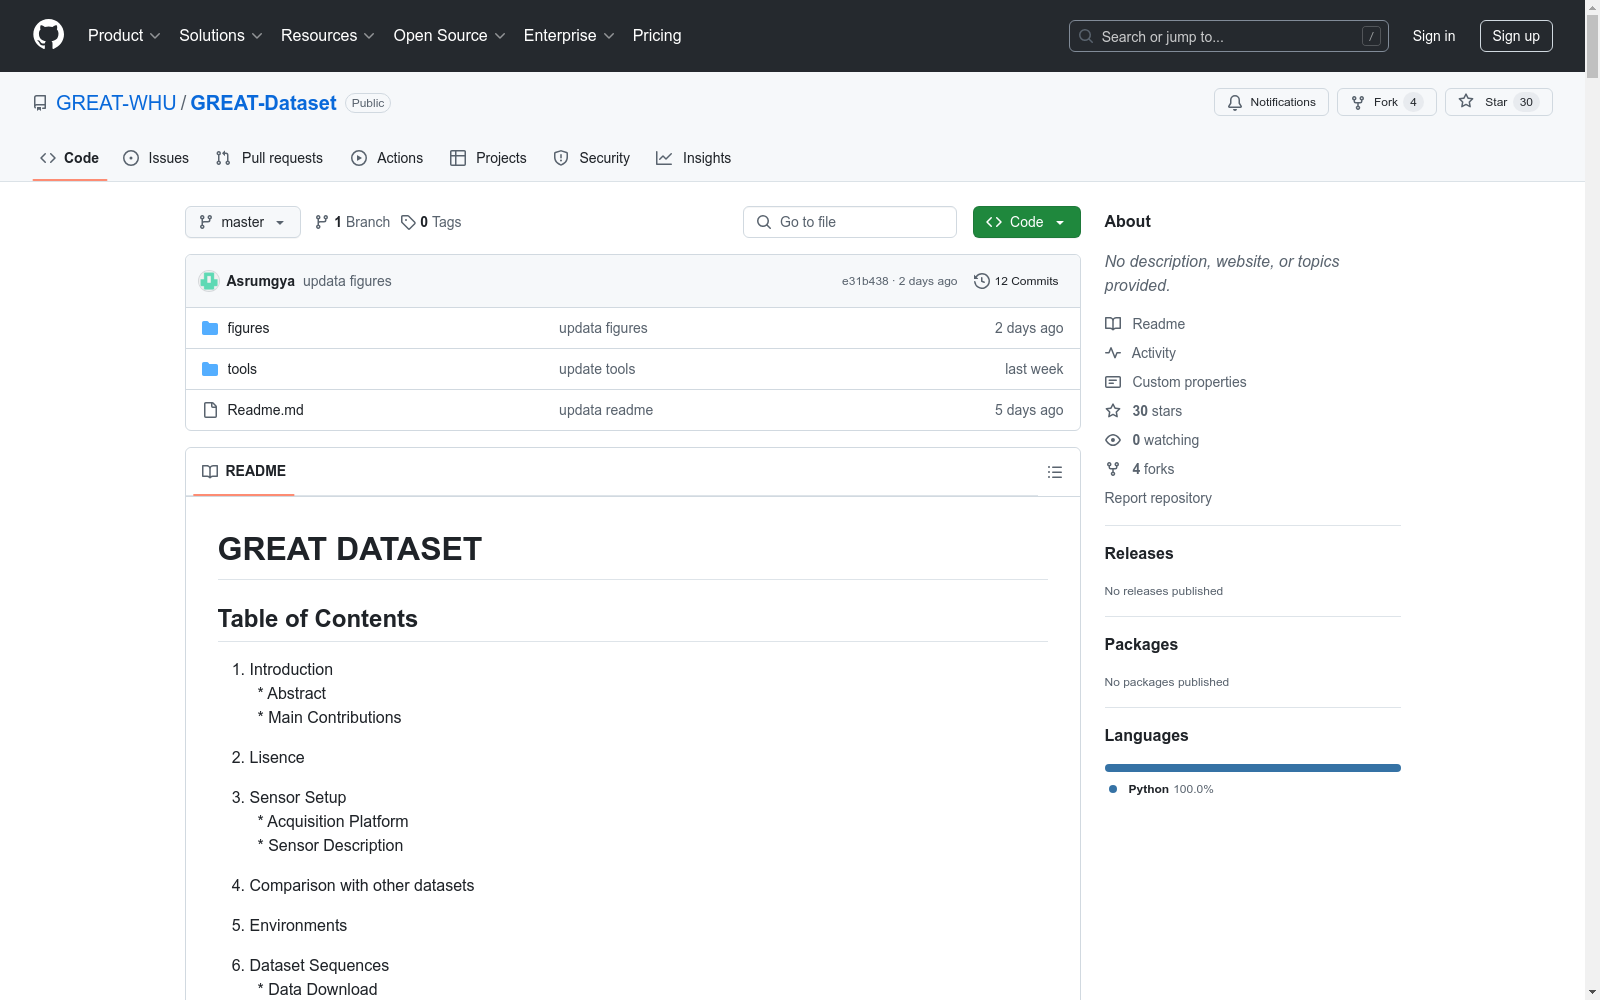Click the Python language bar

tap(1253, 768)
